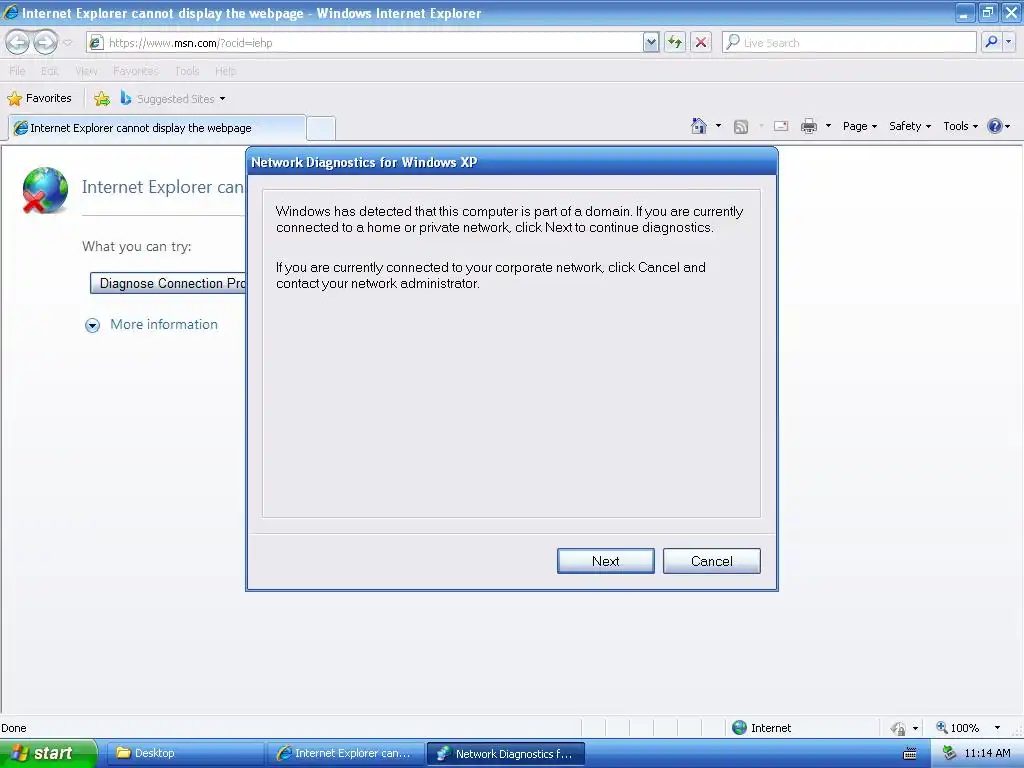The width and height of the screenshot is (1024, 768).
Task: Open the Edit menu
Action: tap(50, 71)
